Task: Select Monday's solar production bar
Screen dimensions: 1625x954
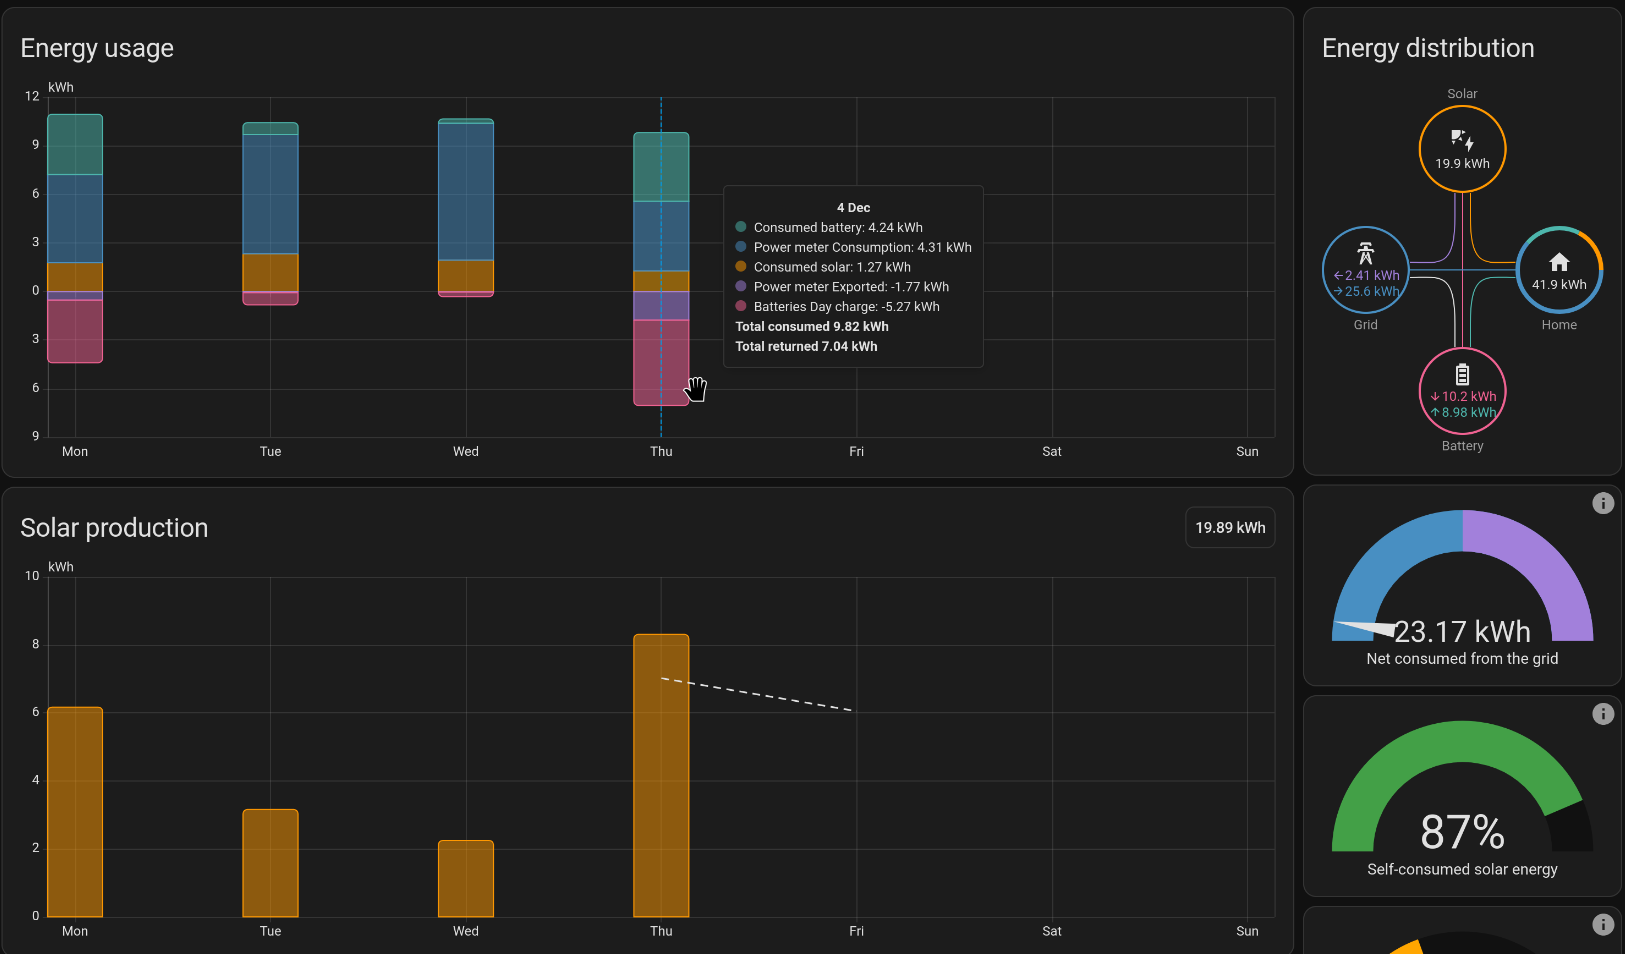Action: click(75, 812)
